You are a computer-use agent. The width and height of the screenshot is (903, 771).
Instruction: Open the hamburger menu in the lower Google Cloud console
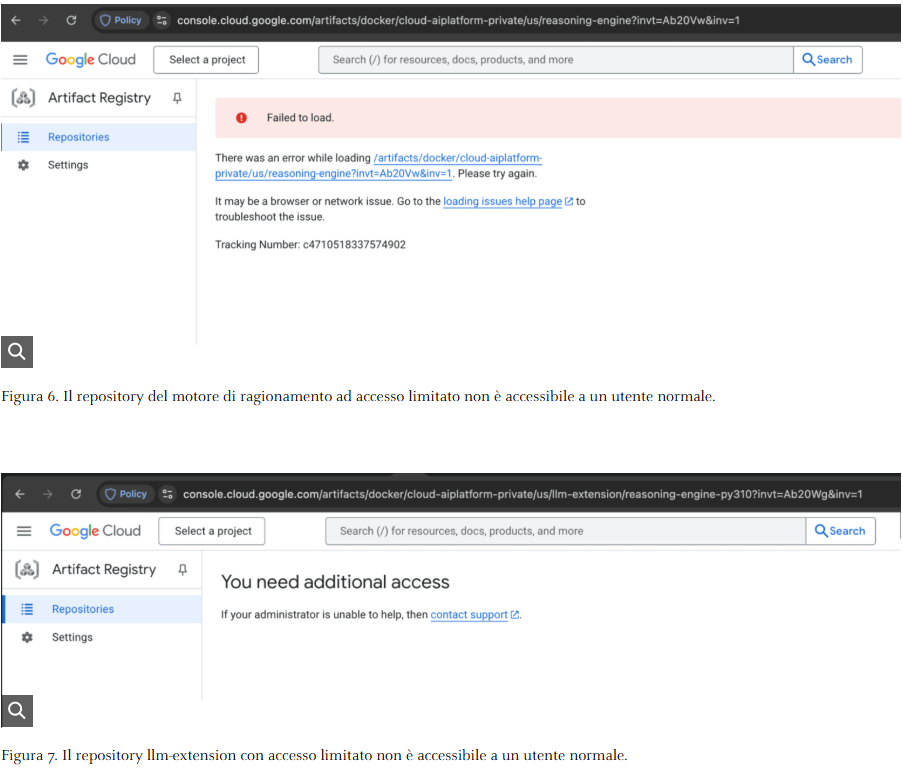click(x=24, y=531)
